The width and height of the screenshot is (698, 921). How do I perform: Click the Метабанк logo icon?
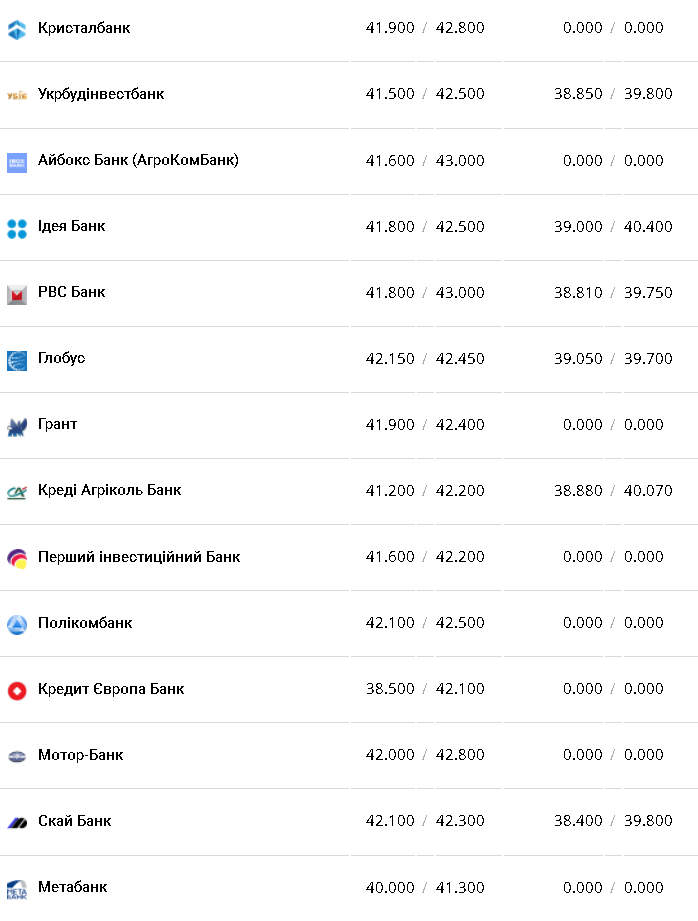(x=16, y=888)
